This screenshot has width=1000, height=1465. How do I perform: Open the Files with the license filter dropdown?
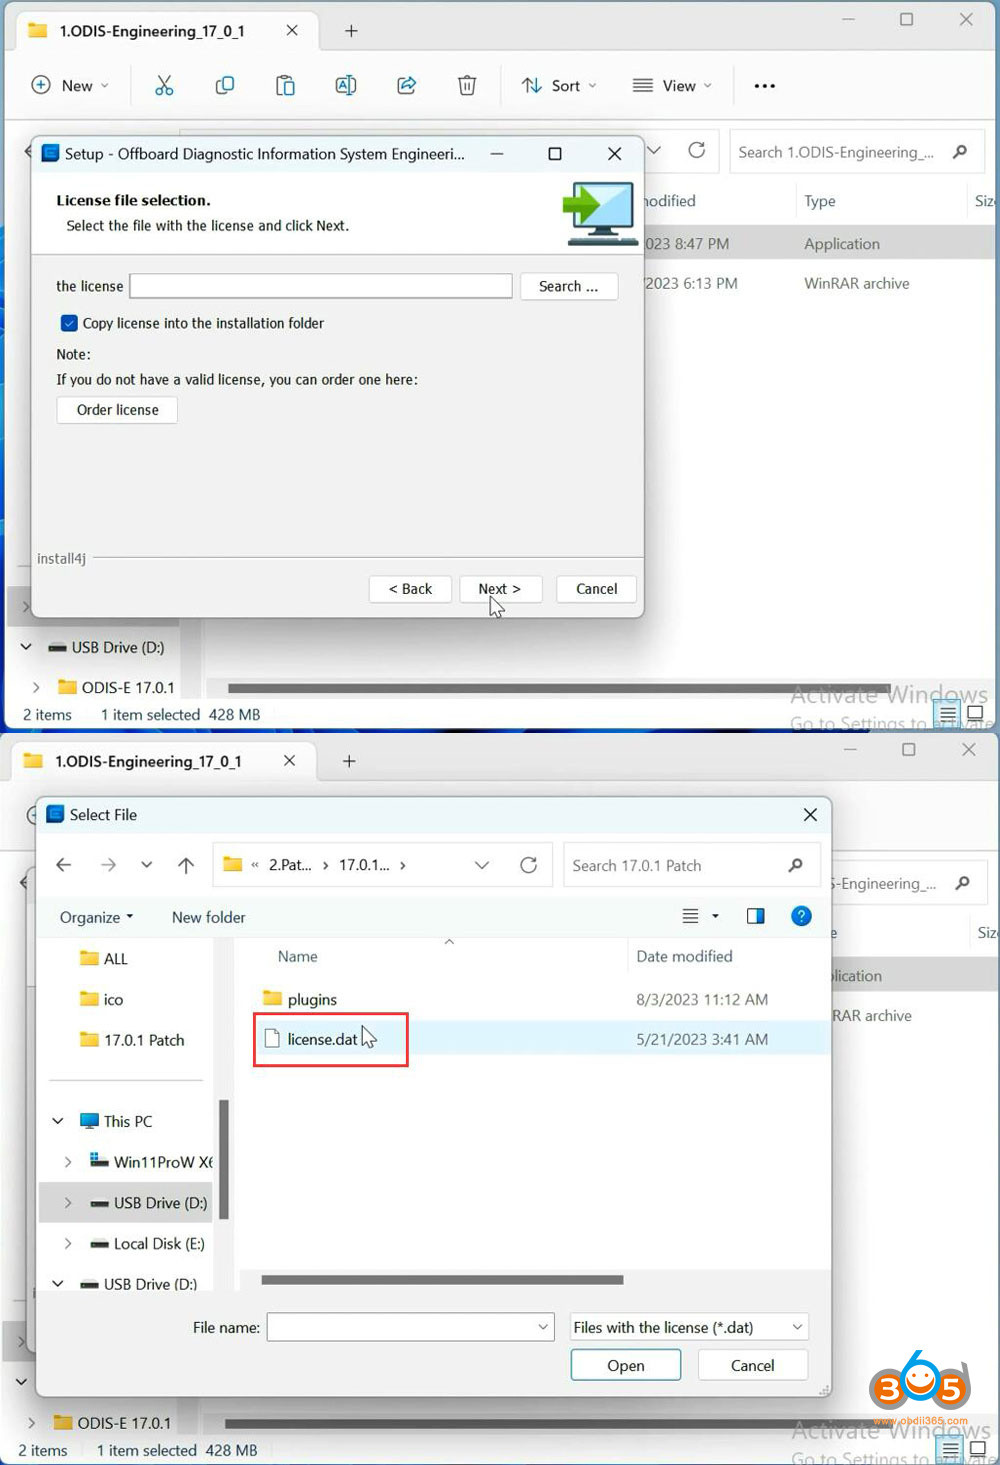click(687, 1327)
